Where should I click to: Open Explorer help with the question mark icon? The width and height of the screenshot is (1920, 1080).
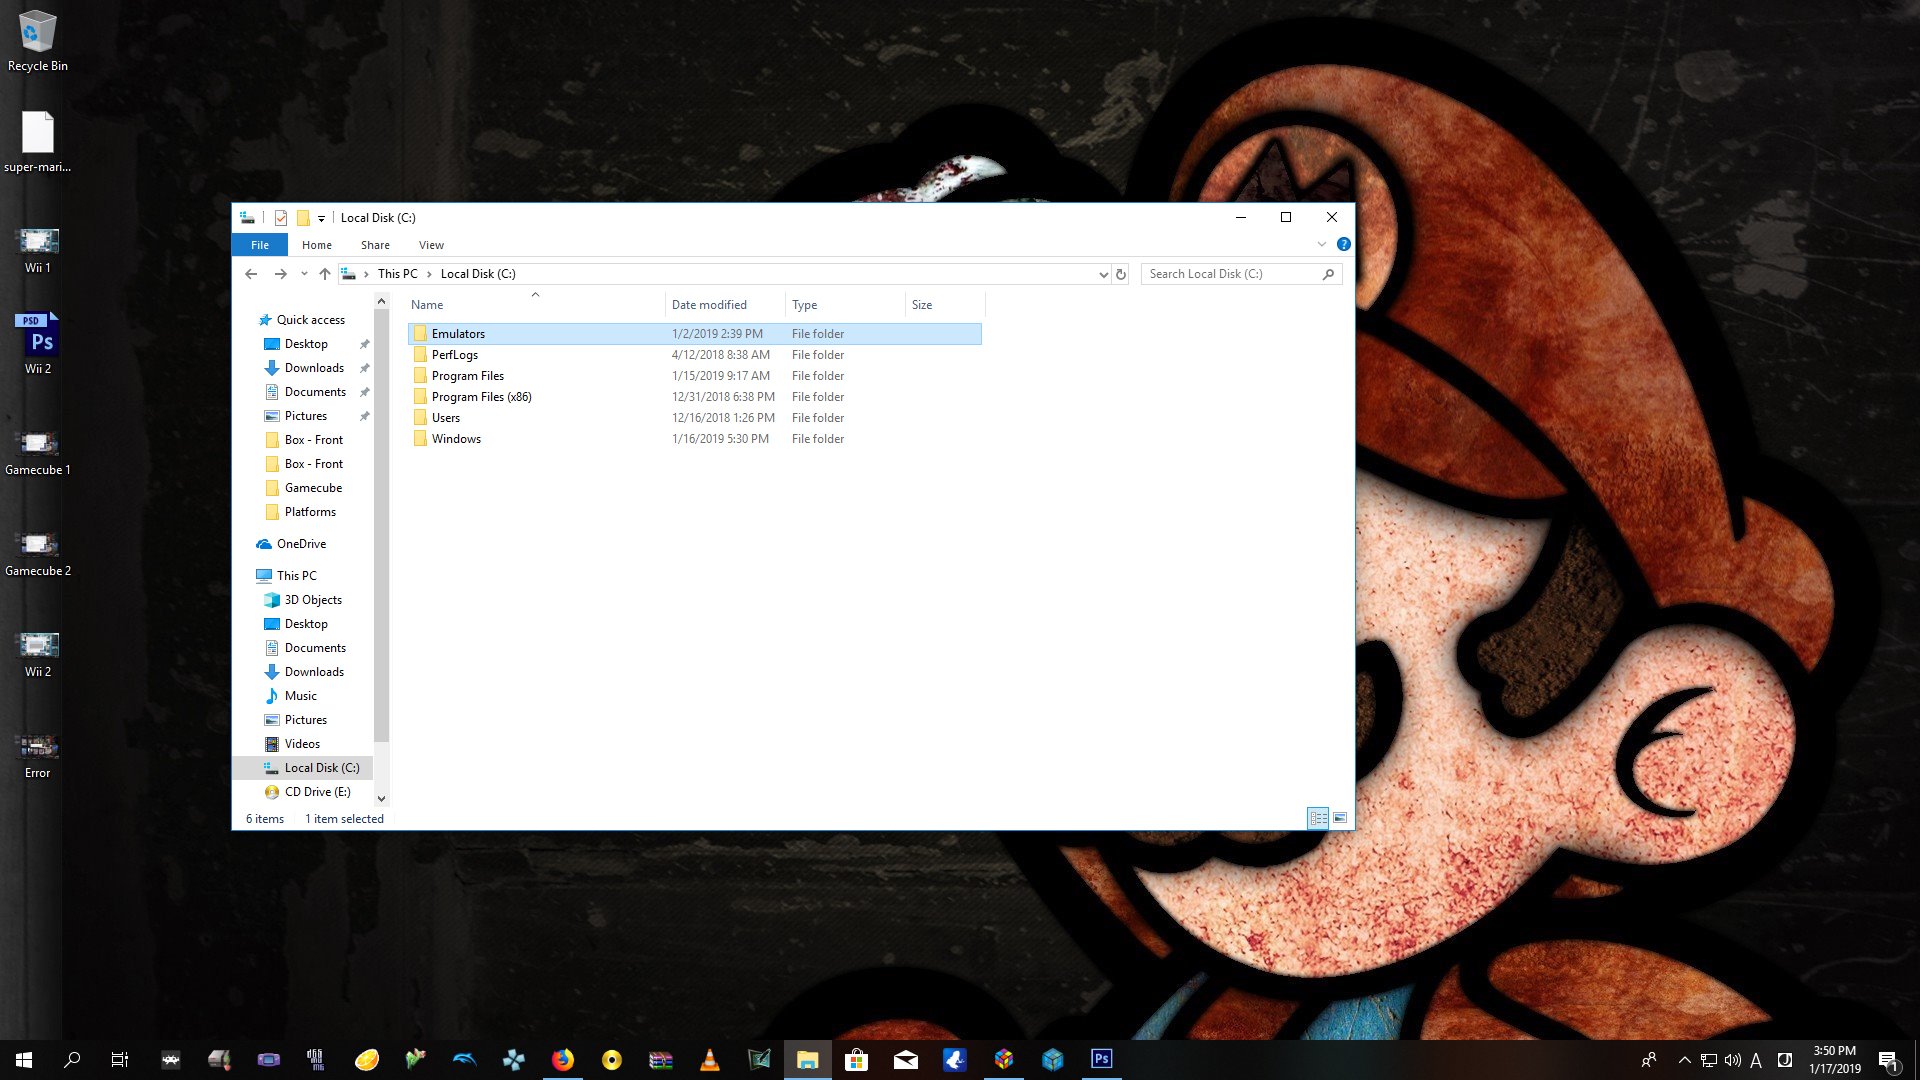(x=1343, y=244)
